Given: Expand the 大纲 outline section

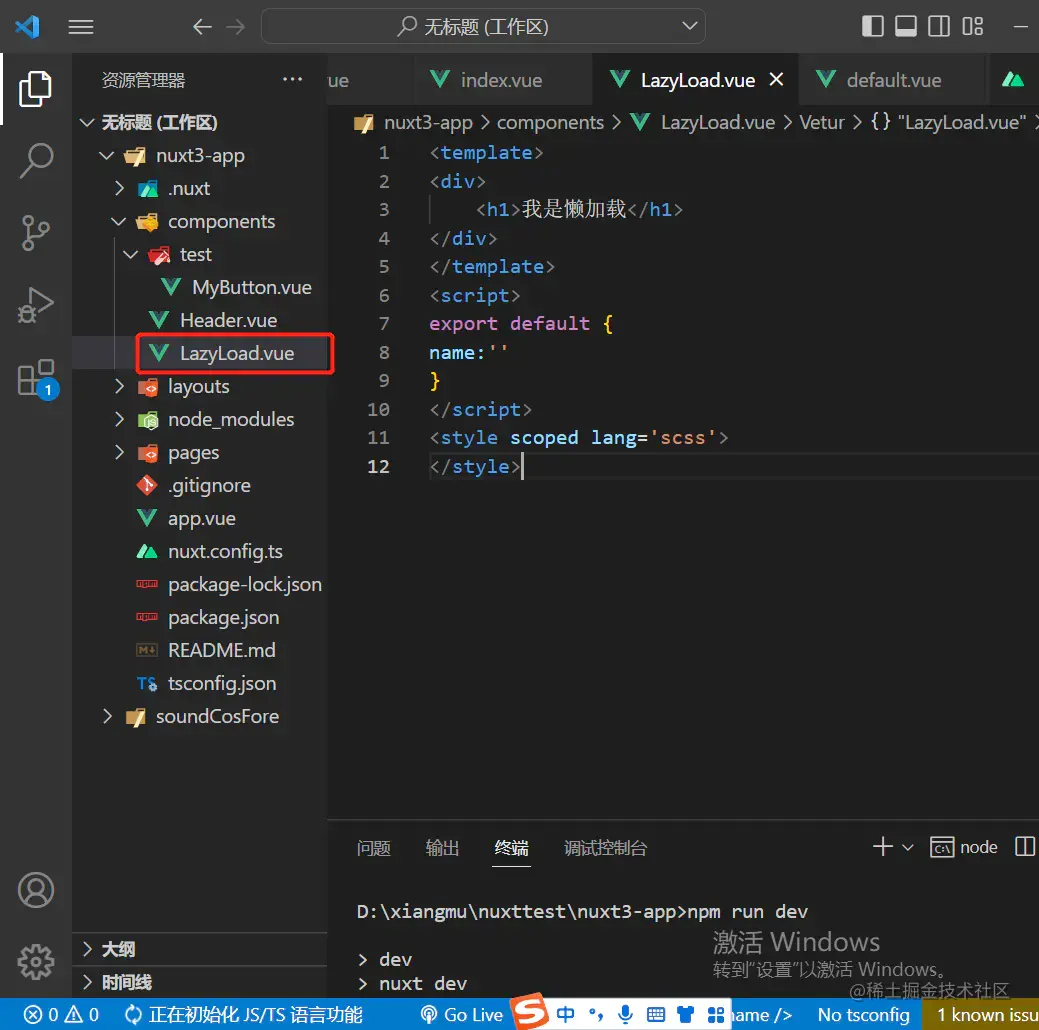Looking at the screenshot, I should [200, 949].
